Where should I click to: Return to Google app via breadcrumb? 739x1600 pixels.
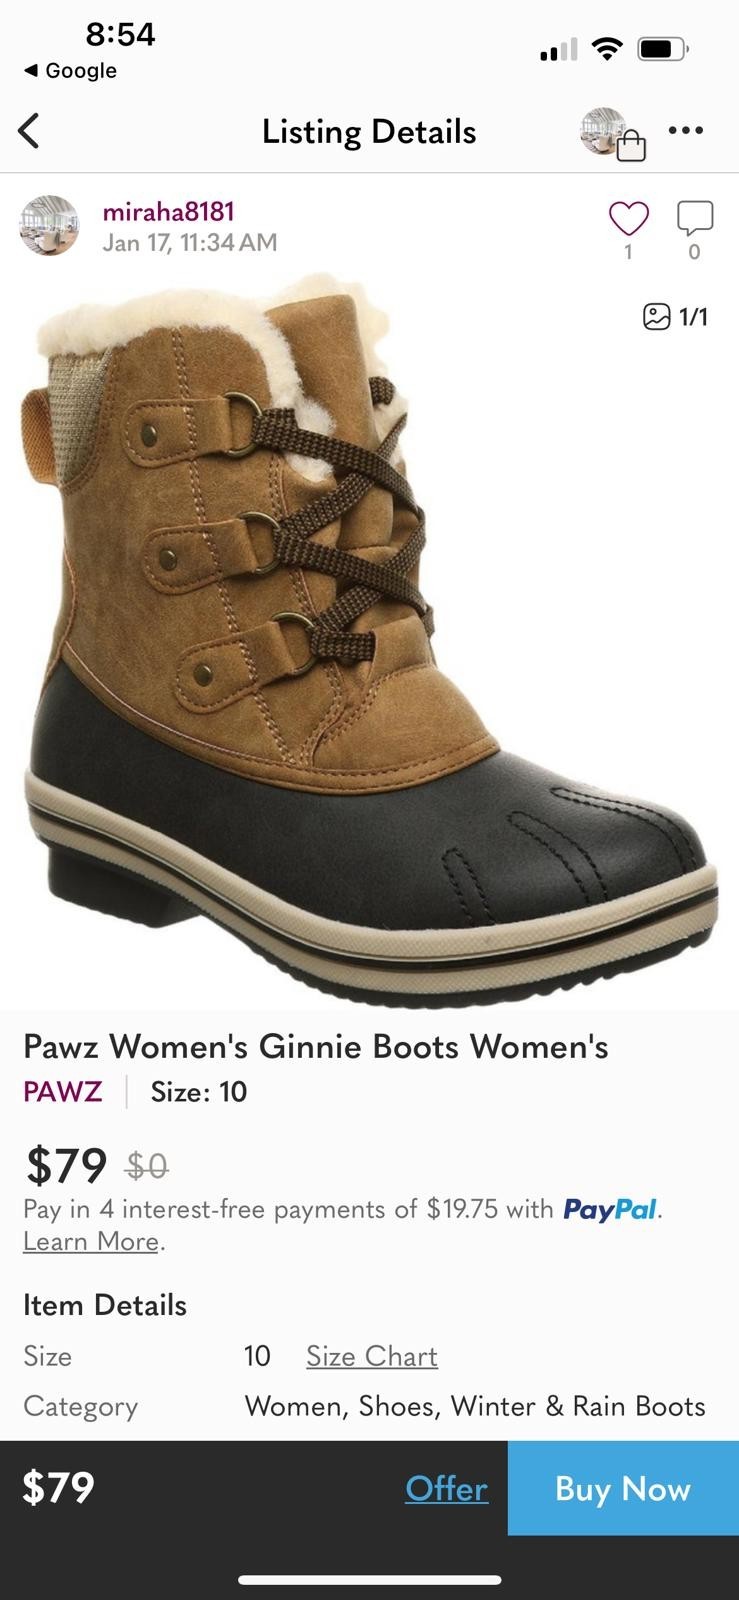pyautogui.click(x=70, y=71)
